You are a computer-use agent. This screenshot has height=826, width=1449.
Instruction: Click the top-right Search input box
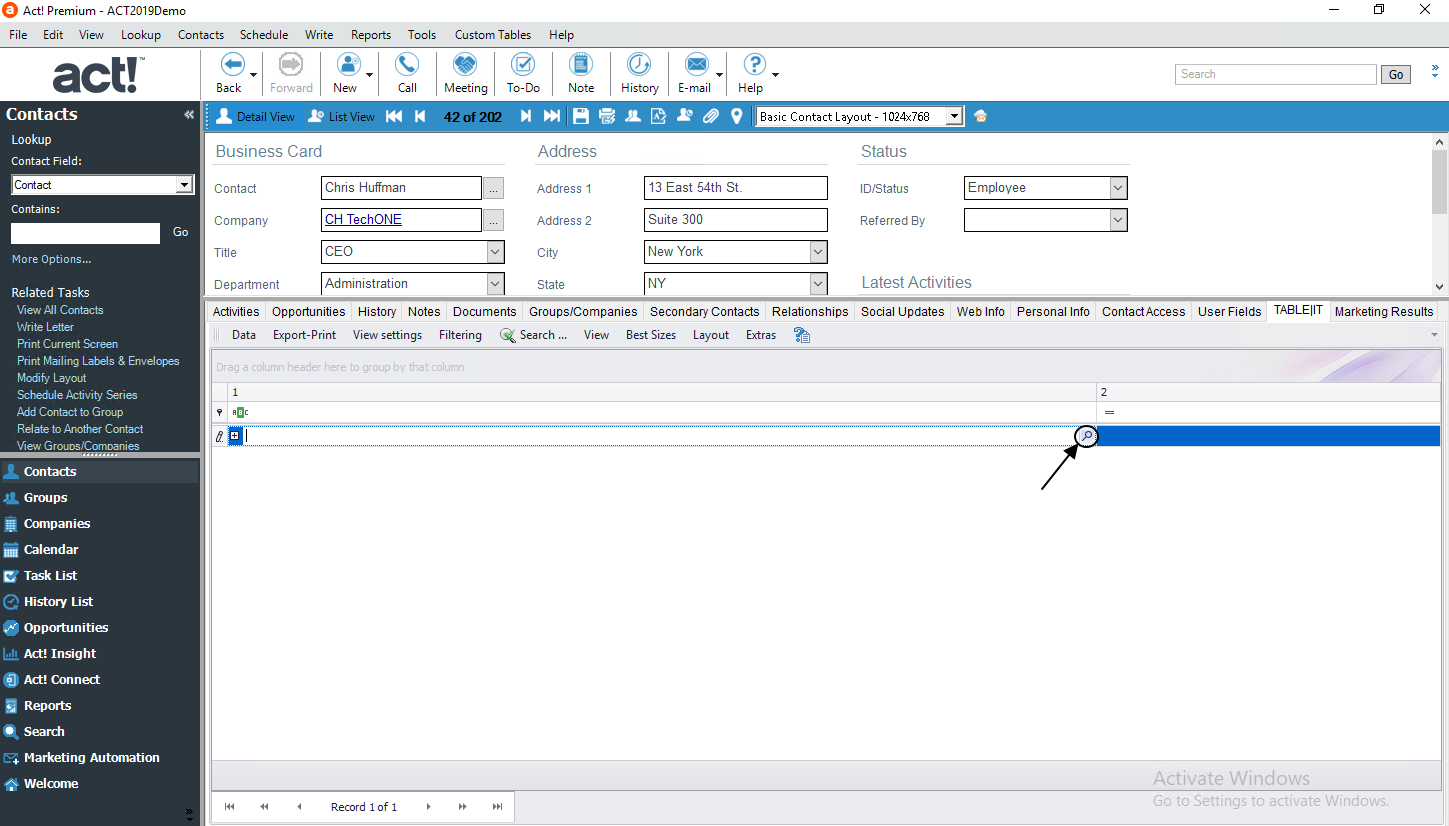1276,75
